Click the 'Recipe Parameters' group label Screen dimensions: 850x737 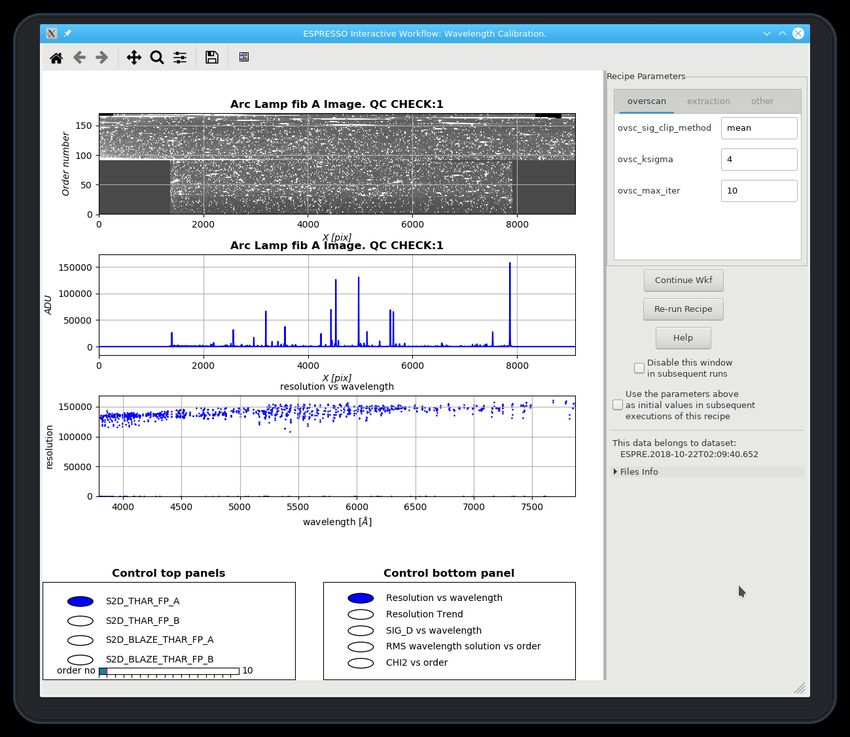pyautogui.click(x=646, y=76)
